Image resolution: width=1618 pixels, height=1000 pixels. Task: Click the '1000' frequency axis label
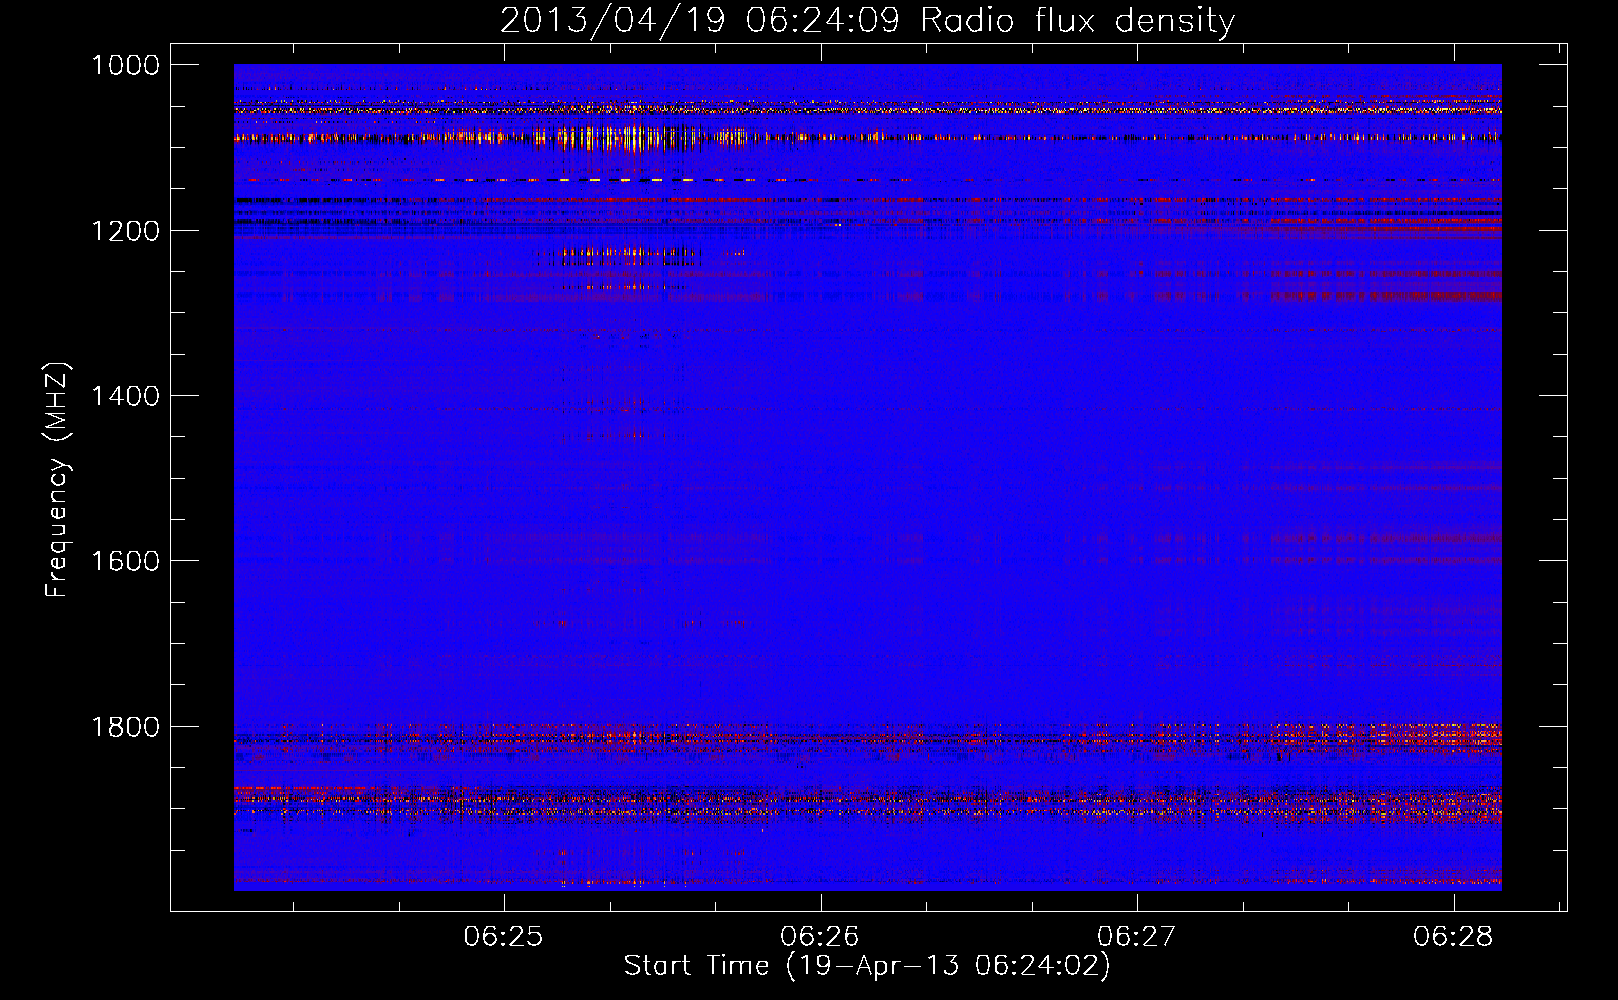point(125,65)
